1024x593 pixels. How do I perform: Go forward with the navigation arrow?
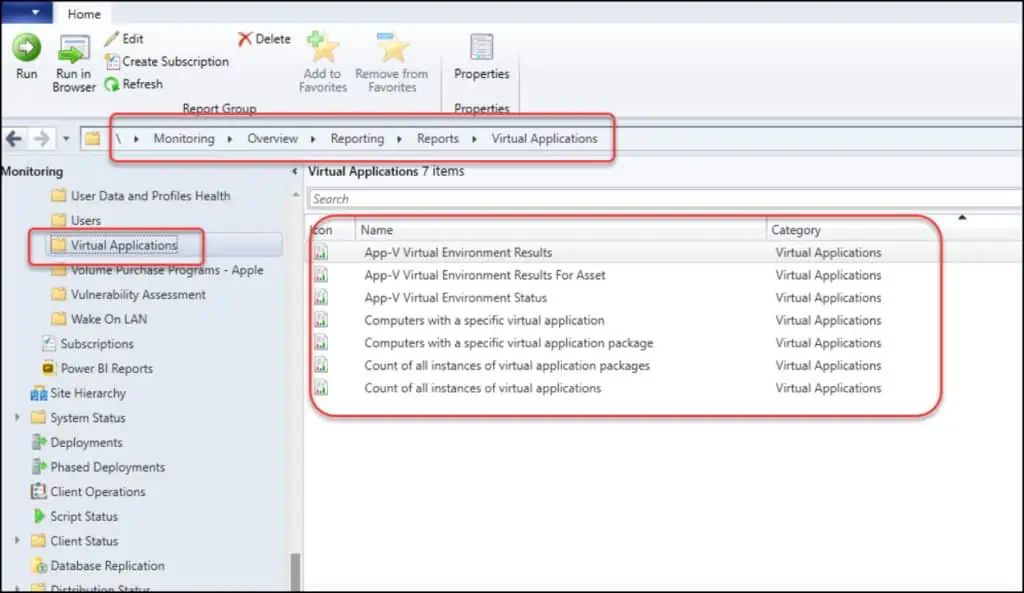point(41,138)
